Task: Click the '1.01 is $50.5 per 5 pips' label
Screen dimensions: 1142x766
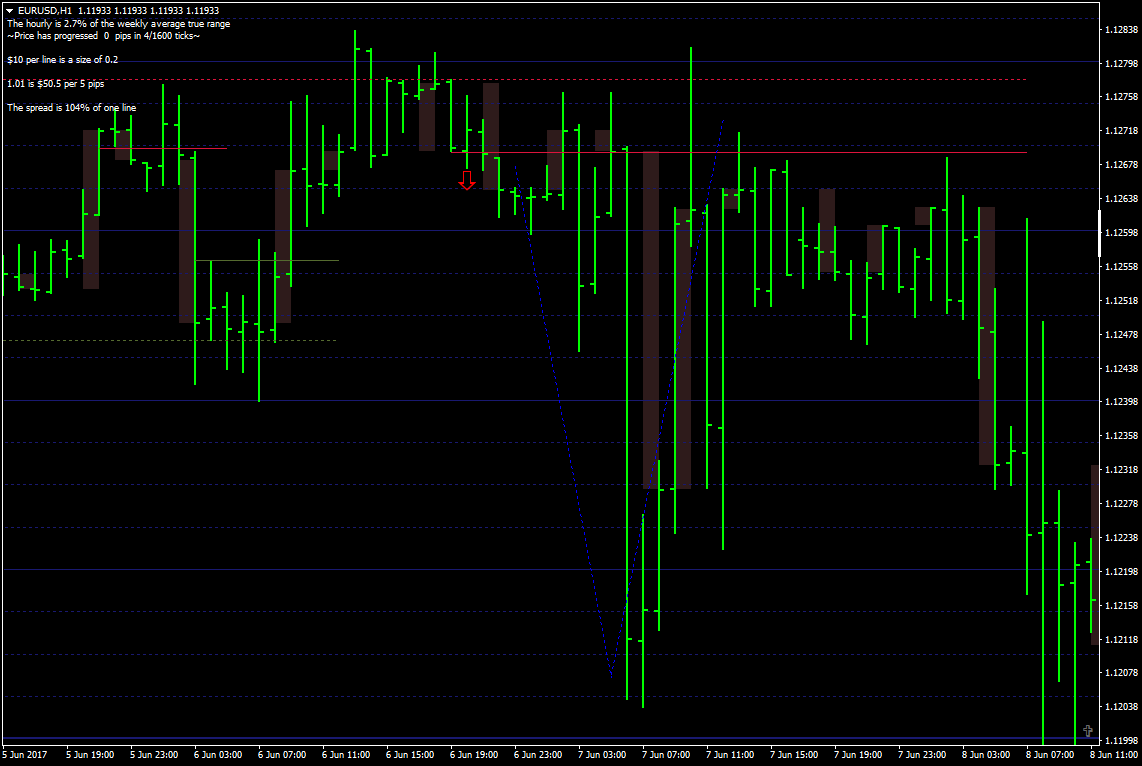Action: click(56, 84)
